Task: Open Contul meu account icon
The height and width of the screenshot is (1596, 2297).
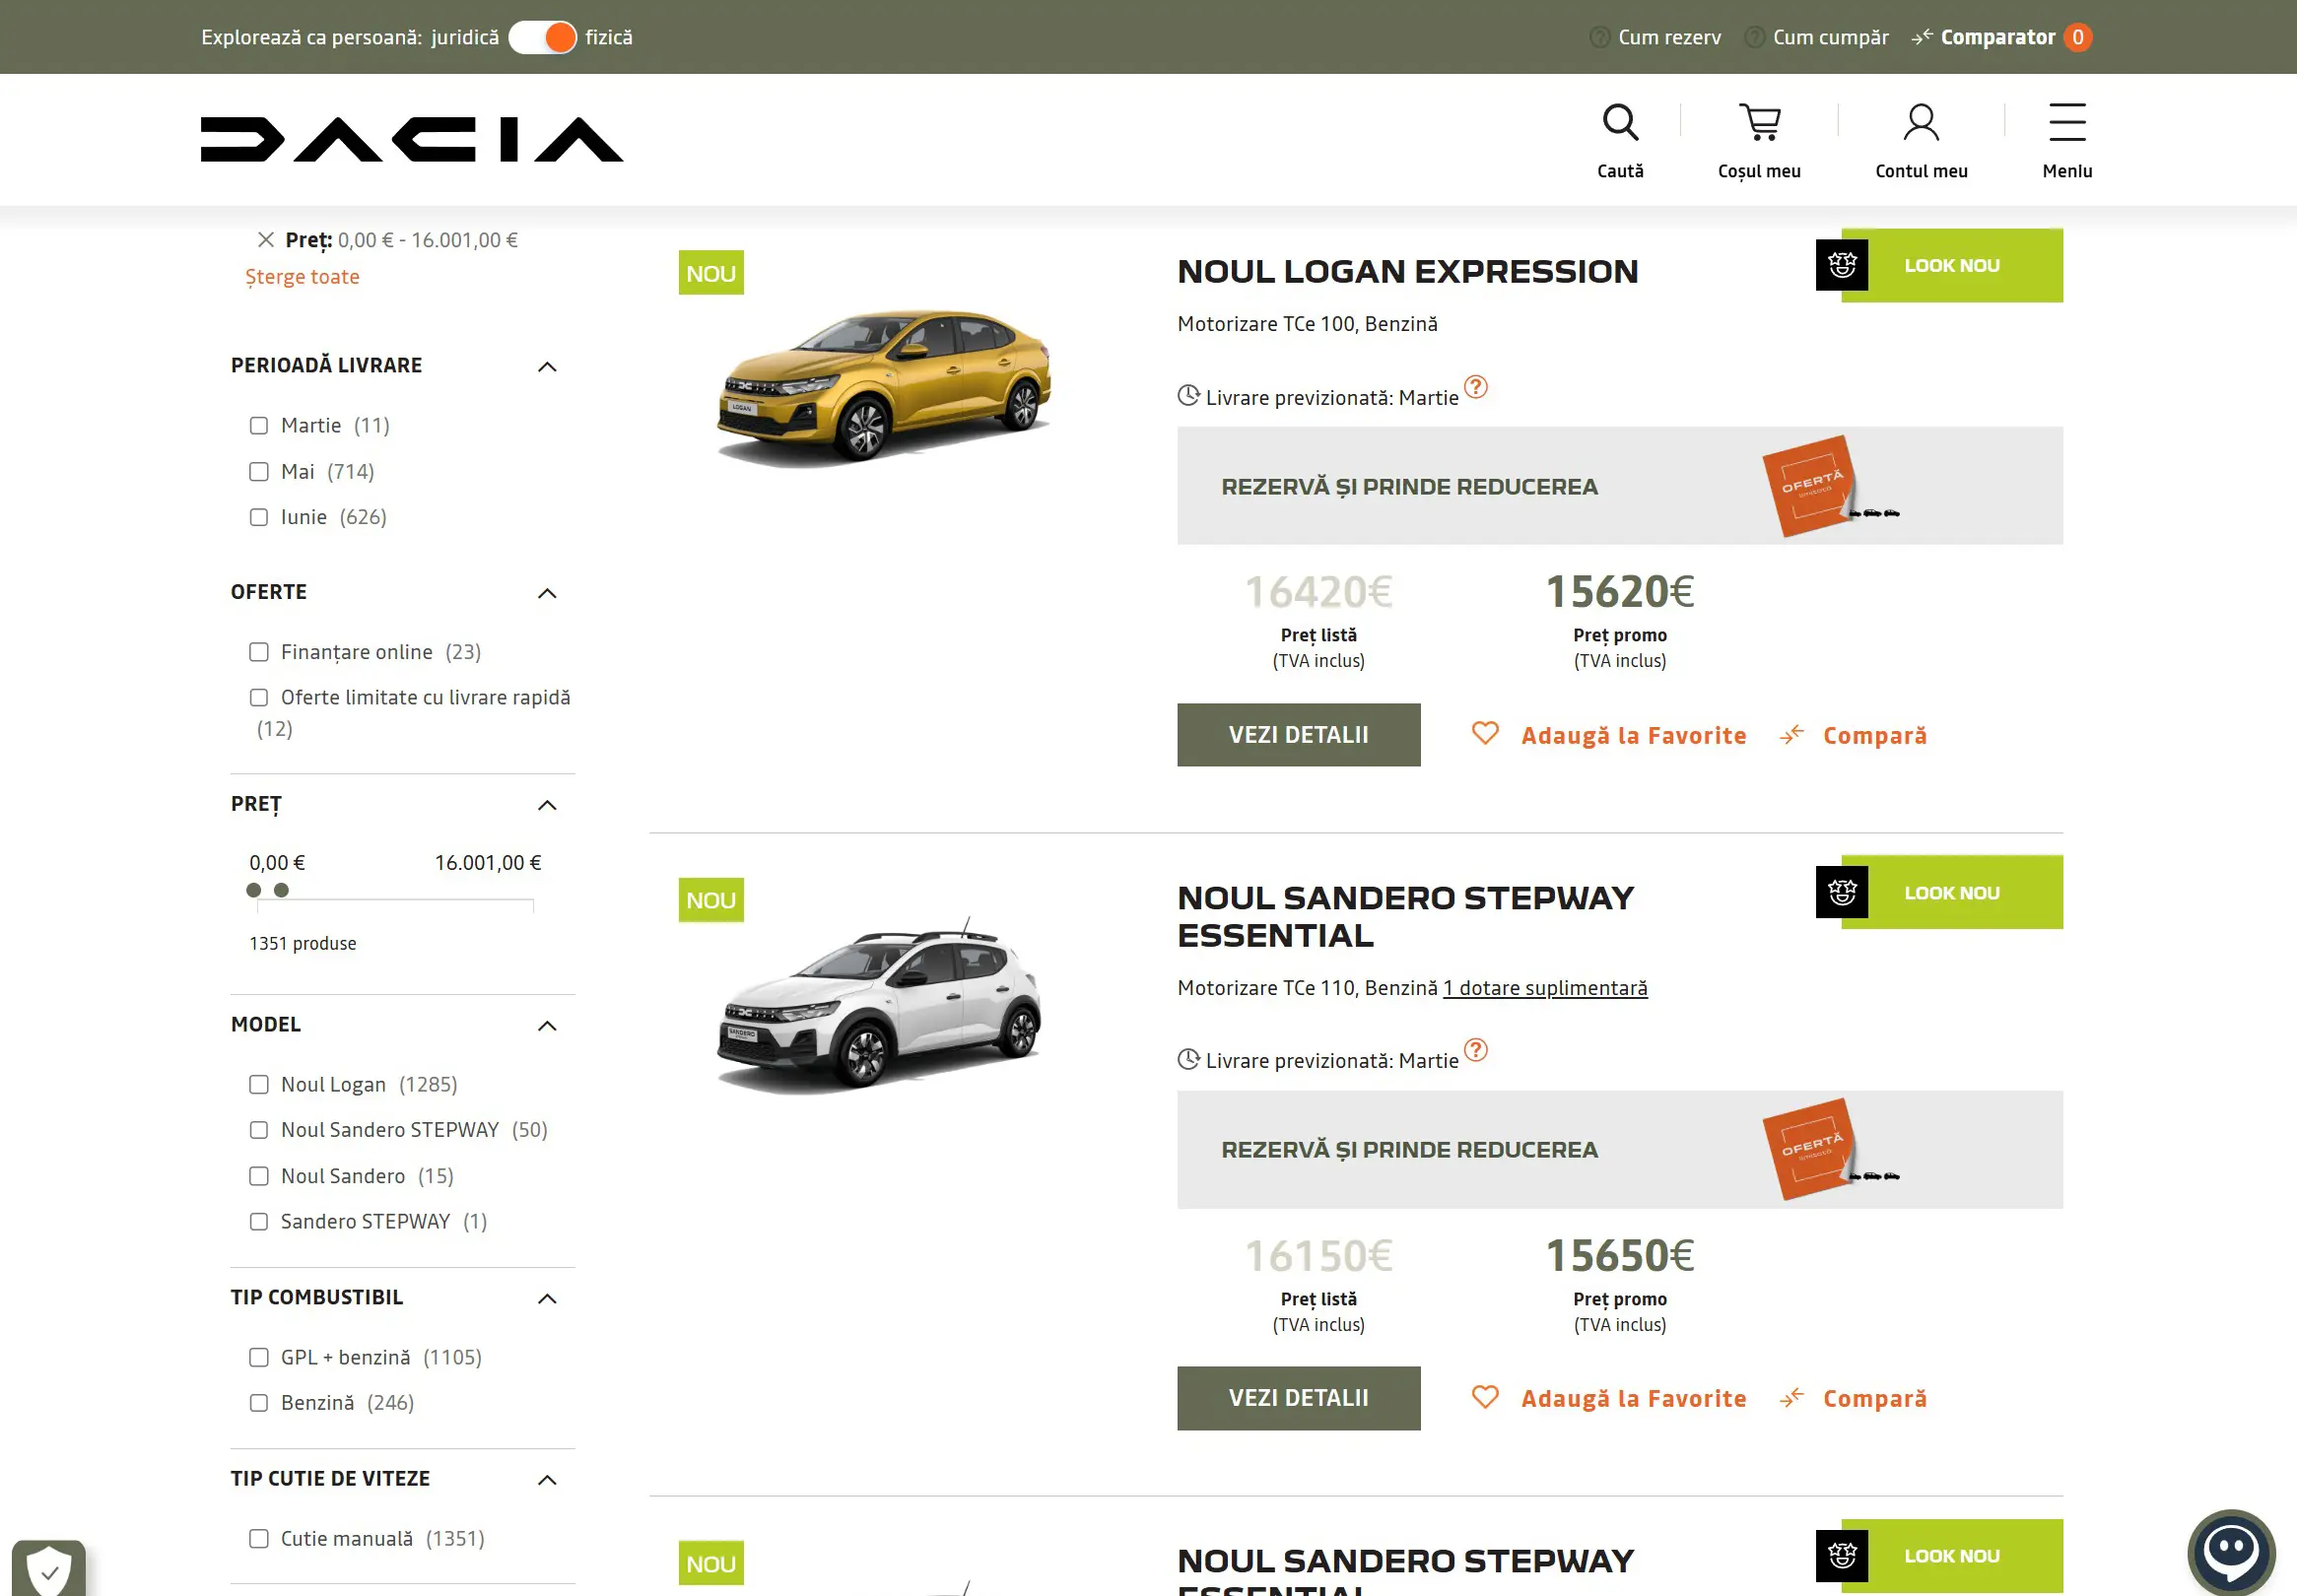Action: tap(1921, 123)
